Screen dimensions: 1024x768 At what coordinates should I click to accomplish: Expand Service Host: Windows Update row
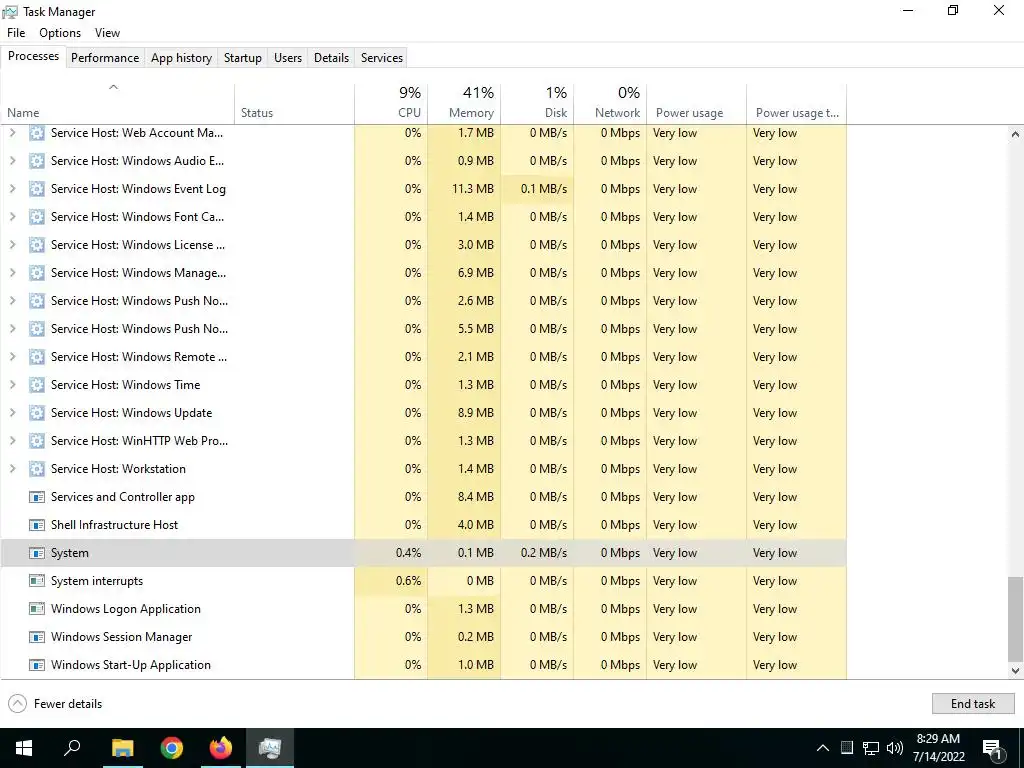coord(12,413)
